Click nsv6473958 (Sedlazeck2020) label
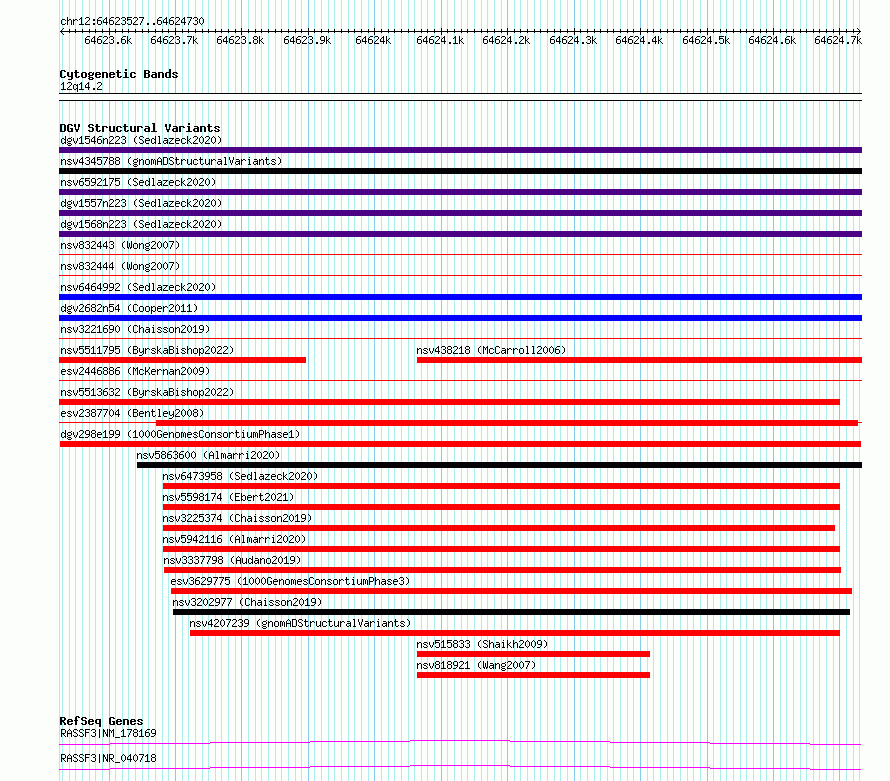Screen dimensions: 890x781 click(240, 476)
